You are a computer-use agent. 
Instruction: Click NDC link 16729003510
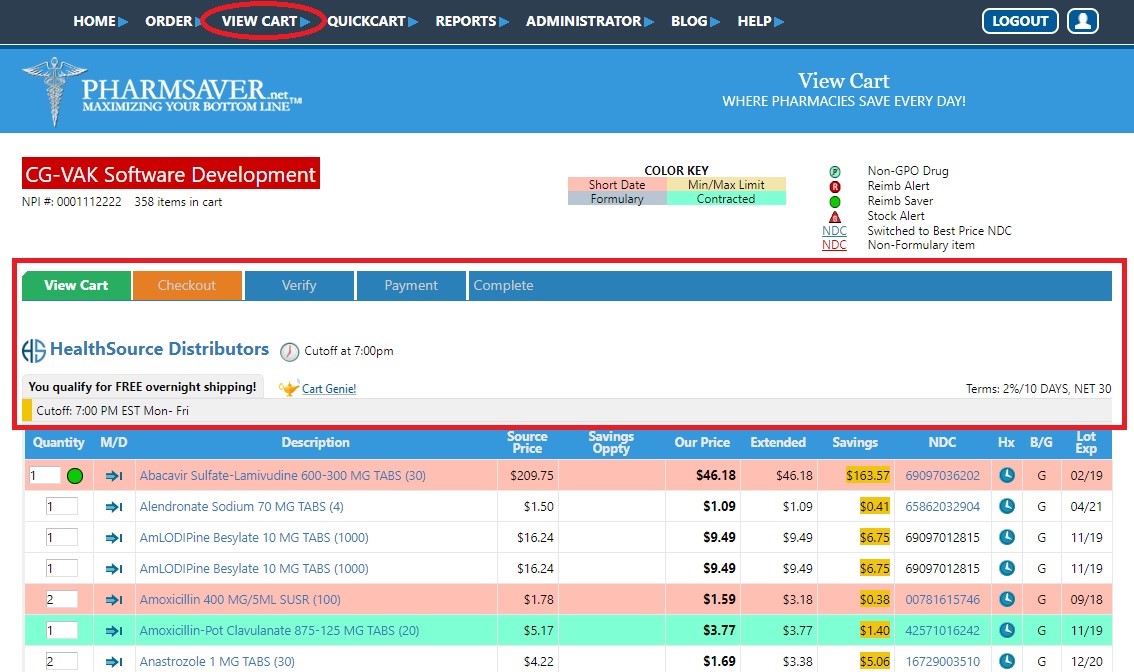click(942, 662)
